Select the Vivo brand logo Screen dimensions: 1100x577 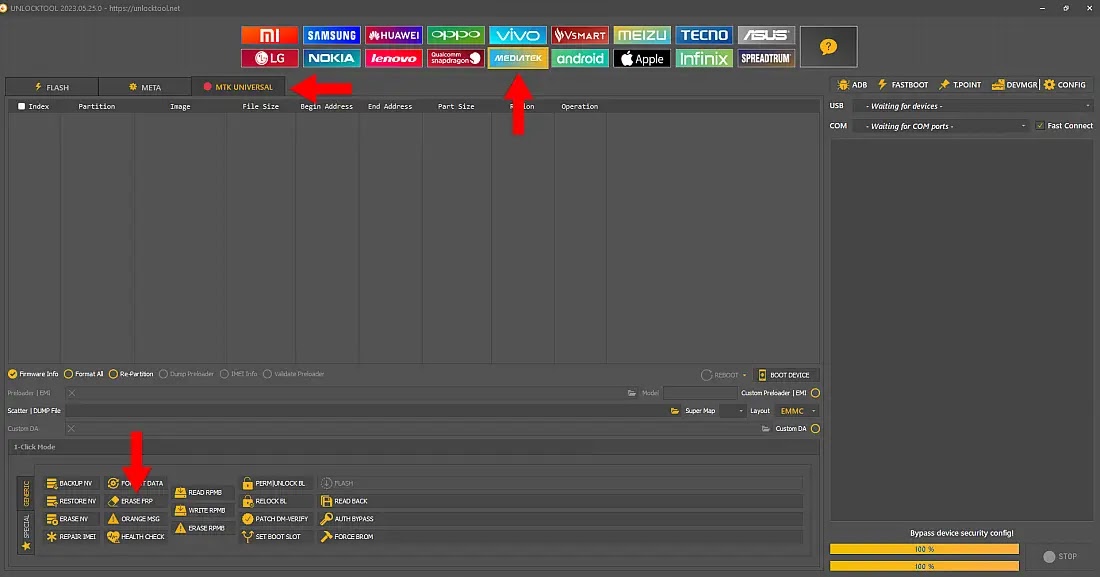coord(518,35)
